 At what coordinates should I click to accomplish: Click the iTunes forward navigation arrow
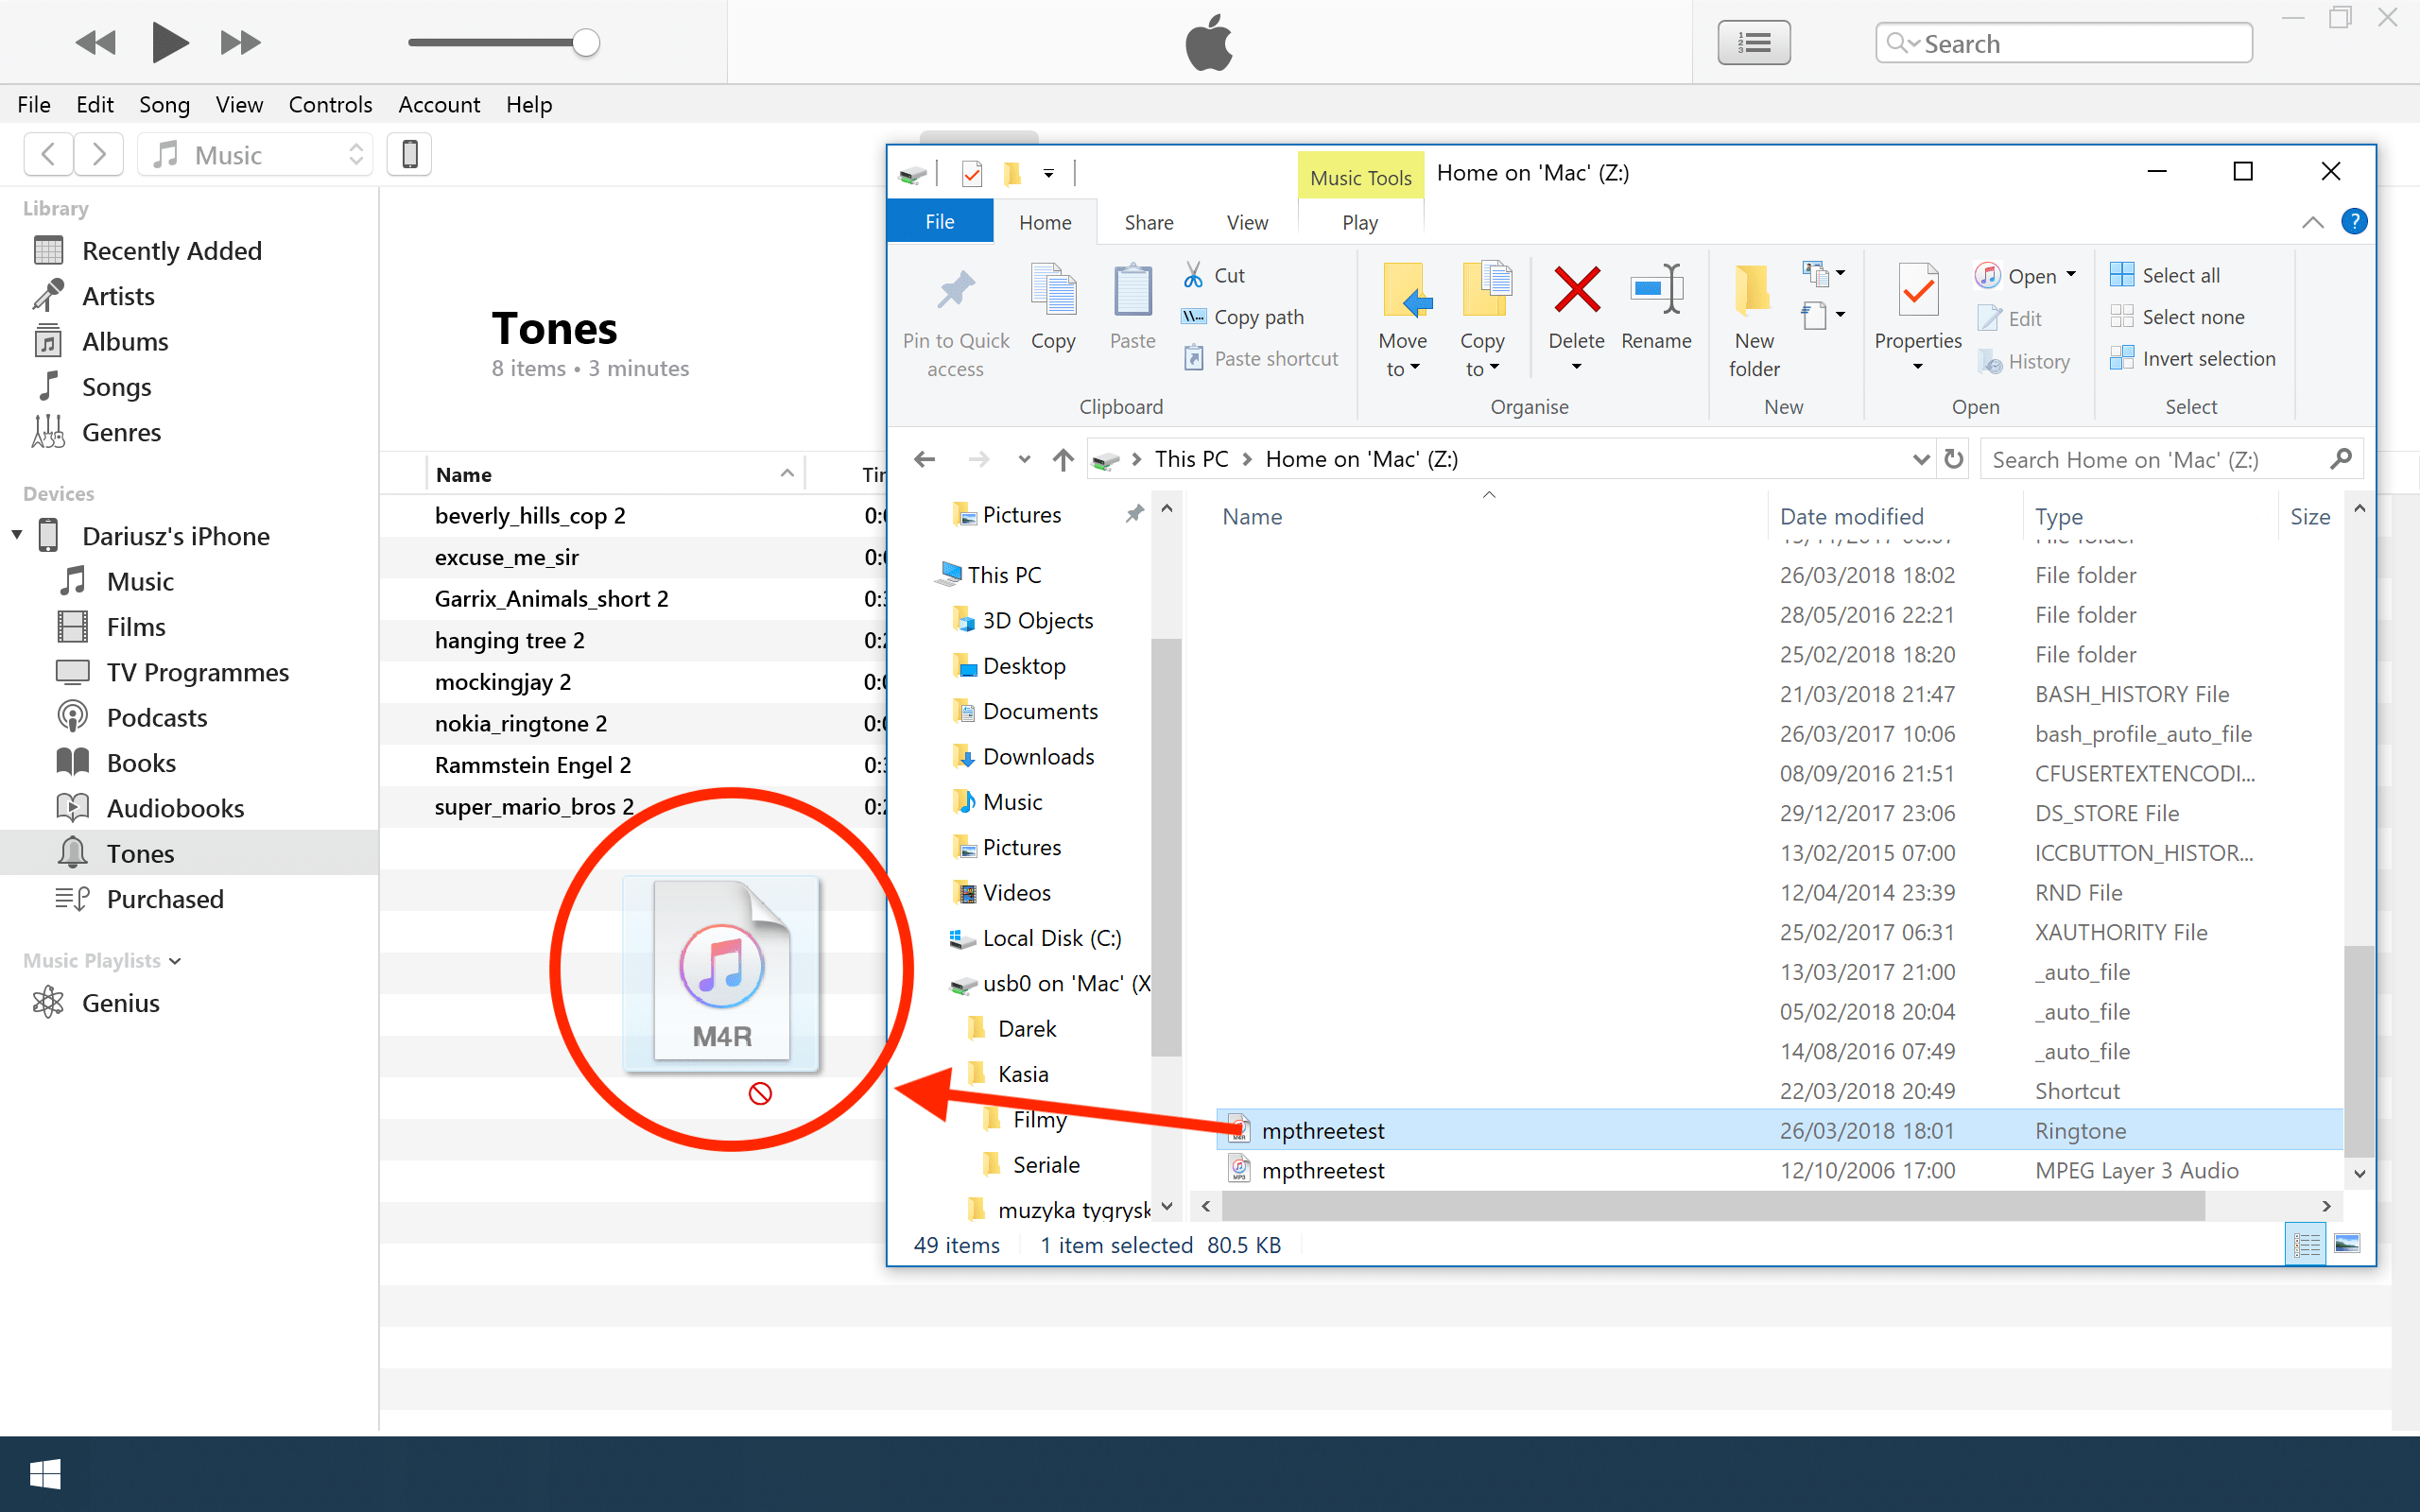click(98, 154)
